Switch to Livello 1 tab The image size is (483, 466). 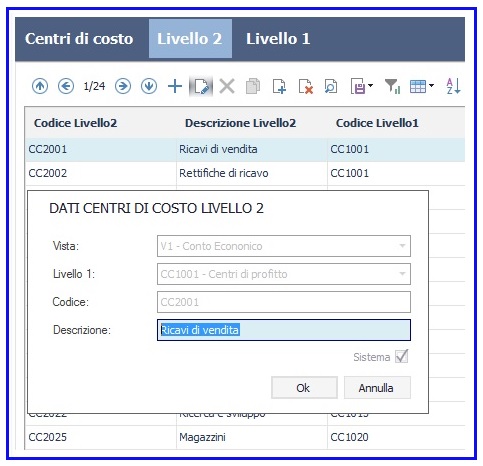[x=278, y=39]
